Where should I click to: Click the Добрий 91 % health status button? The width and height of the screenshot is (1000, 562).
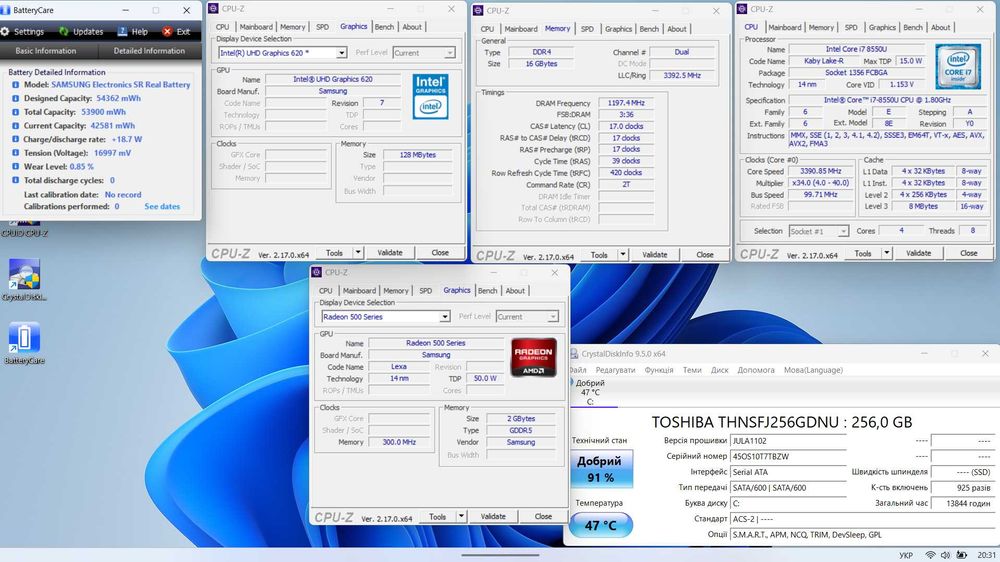click(599, 470)
